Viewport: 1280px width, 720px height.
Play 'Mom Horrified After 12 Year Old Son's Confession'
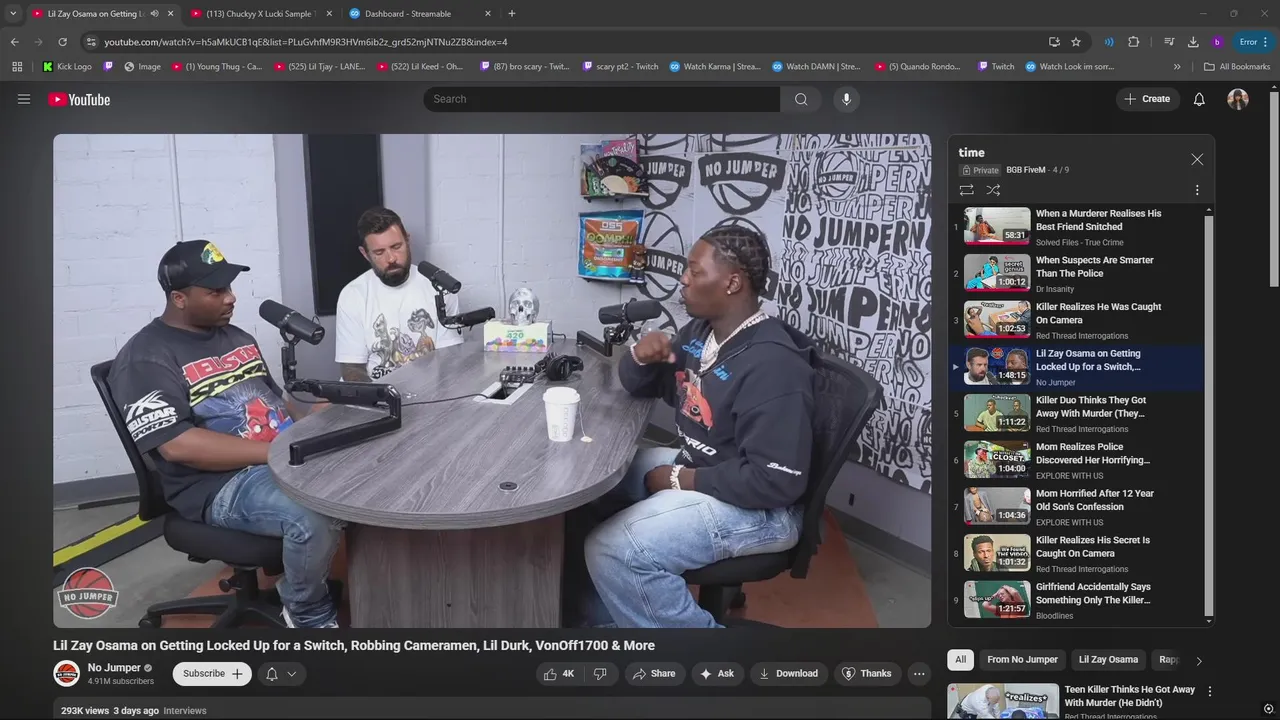click(x=1078, y=507)
